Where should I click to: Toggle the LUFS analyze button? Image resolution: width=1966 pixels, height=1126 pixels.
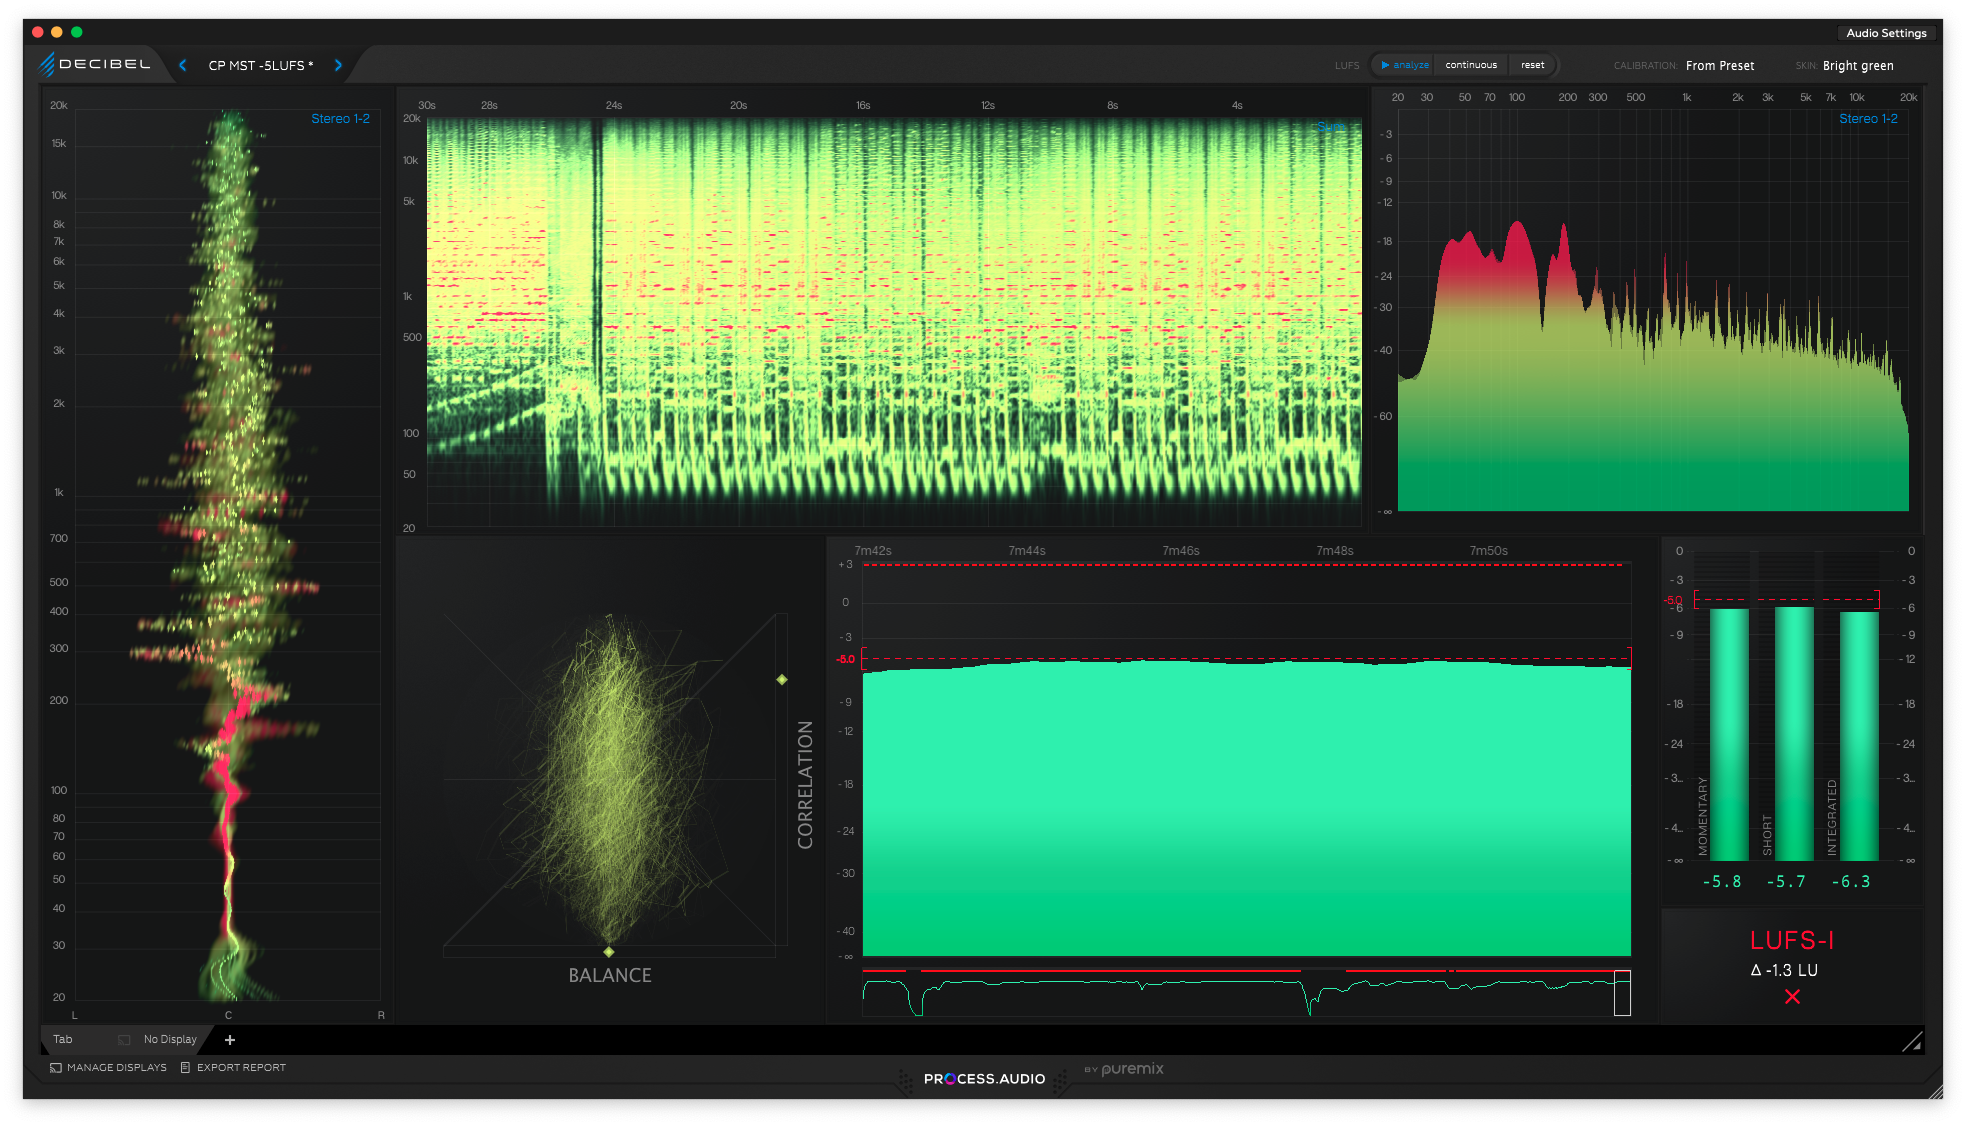pos(1404,65)
